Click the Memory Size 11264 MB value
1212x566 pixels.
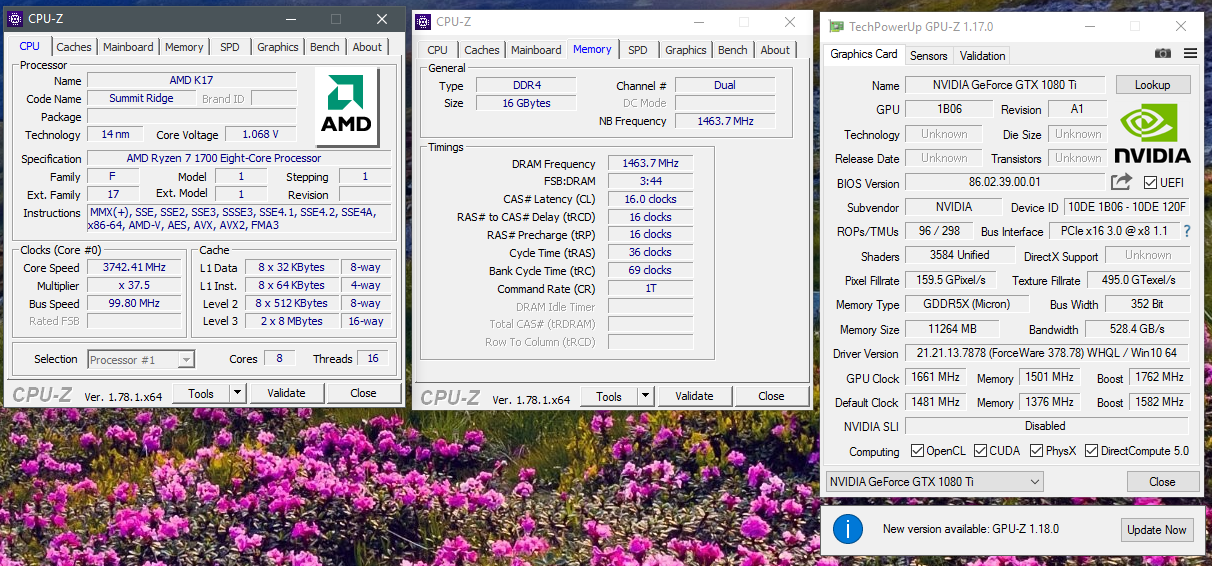point(950,329)
